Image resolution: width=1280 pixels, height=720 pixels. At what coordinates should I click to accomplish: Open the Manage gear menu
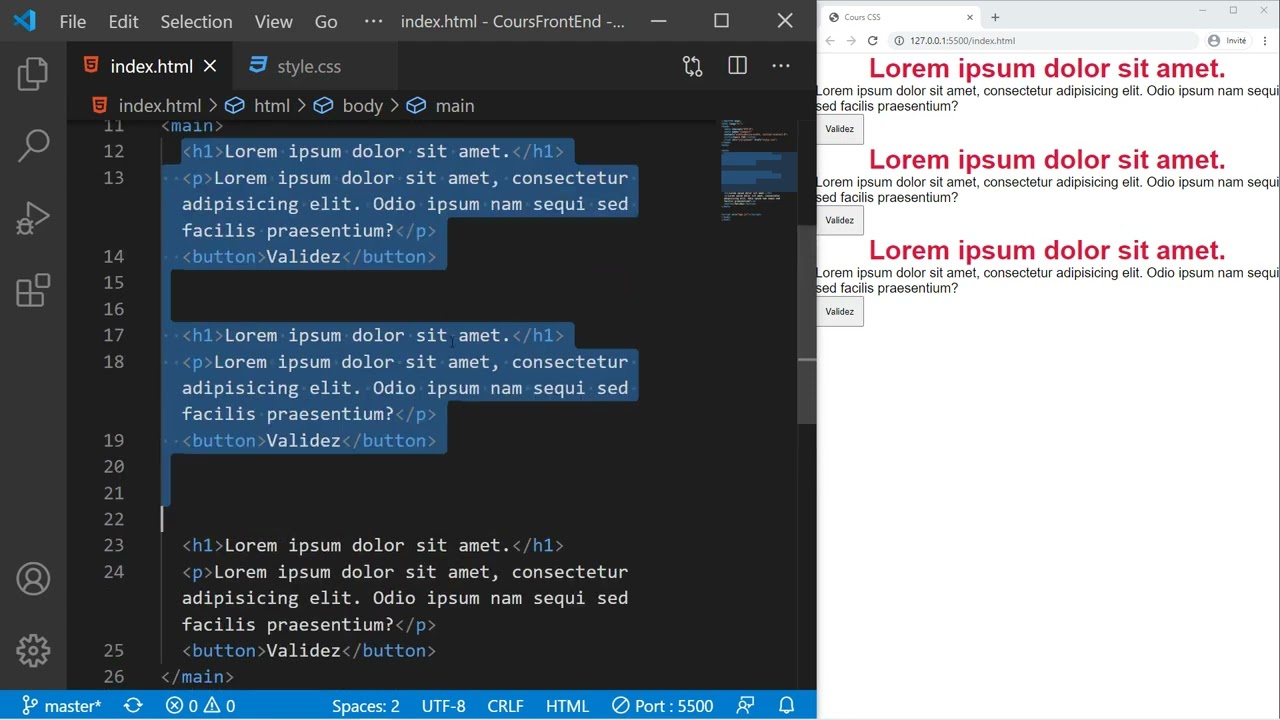pos(33,651)
